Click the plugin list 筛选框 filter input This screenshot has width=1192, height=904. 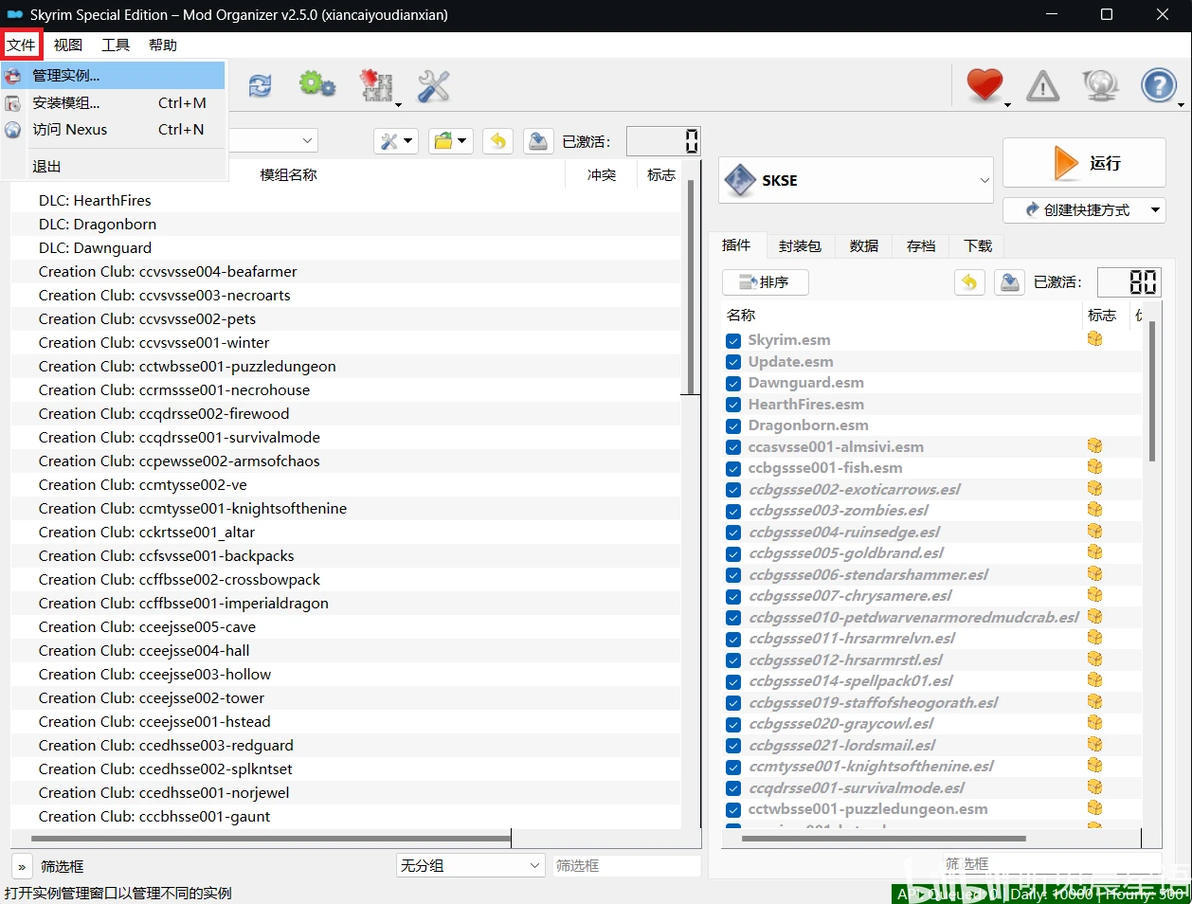[x=1052, y=863]
